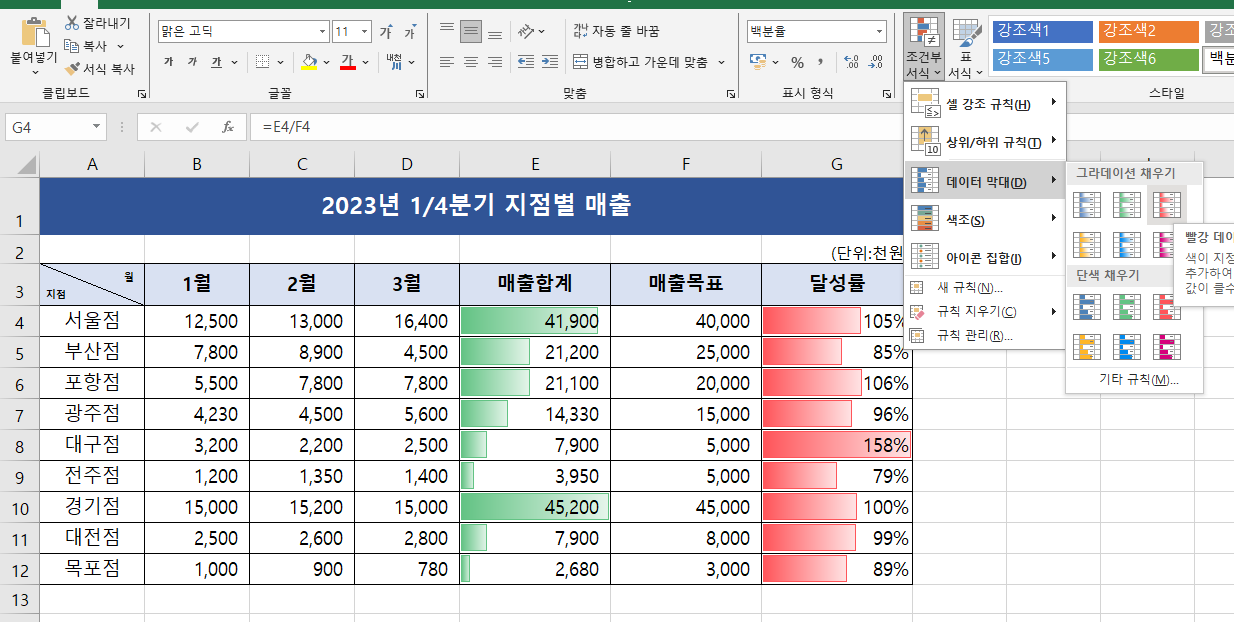
Task: Apply yellow fill color bucket
Action: pos(310,62)
